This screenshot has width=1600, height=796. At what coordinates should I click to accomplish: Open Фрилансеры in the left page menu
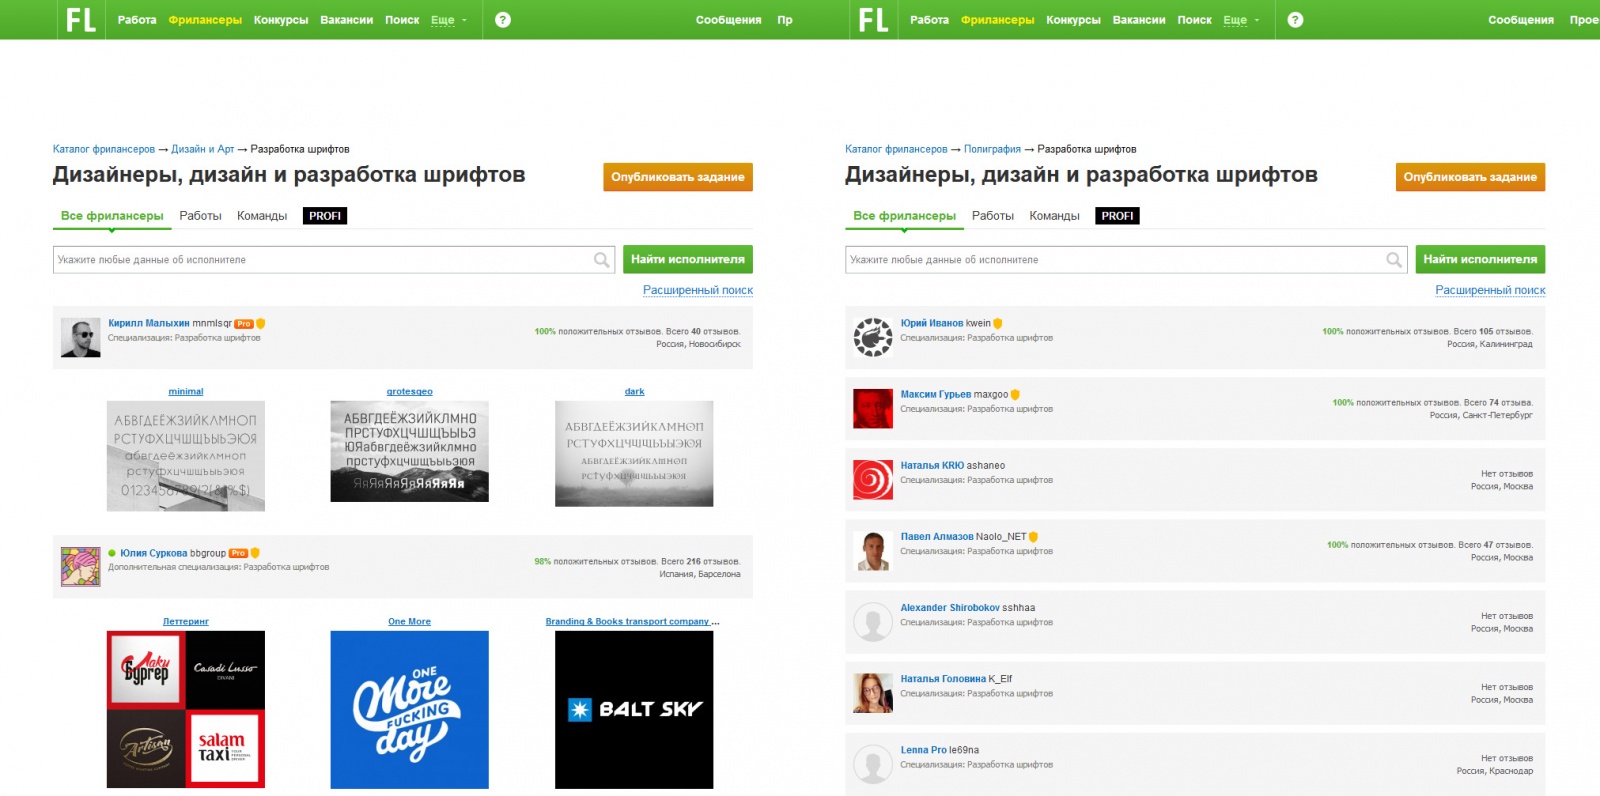(x=205, y=20)
